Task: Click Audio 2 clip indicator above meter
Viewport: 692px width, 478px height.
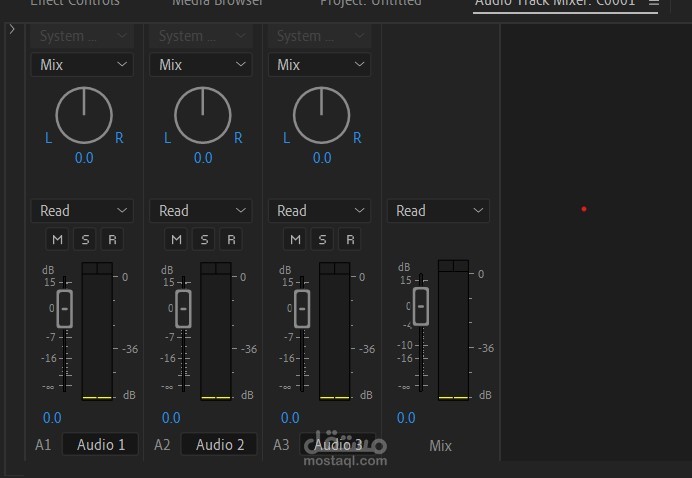Action: click(x=216, y=268)
